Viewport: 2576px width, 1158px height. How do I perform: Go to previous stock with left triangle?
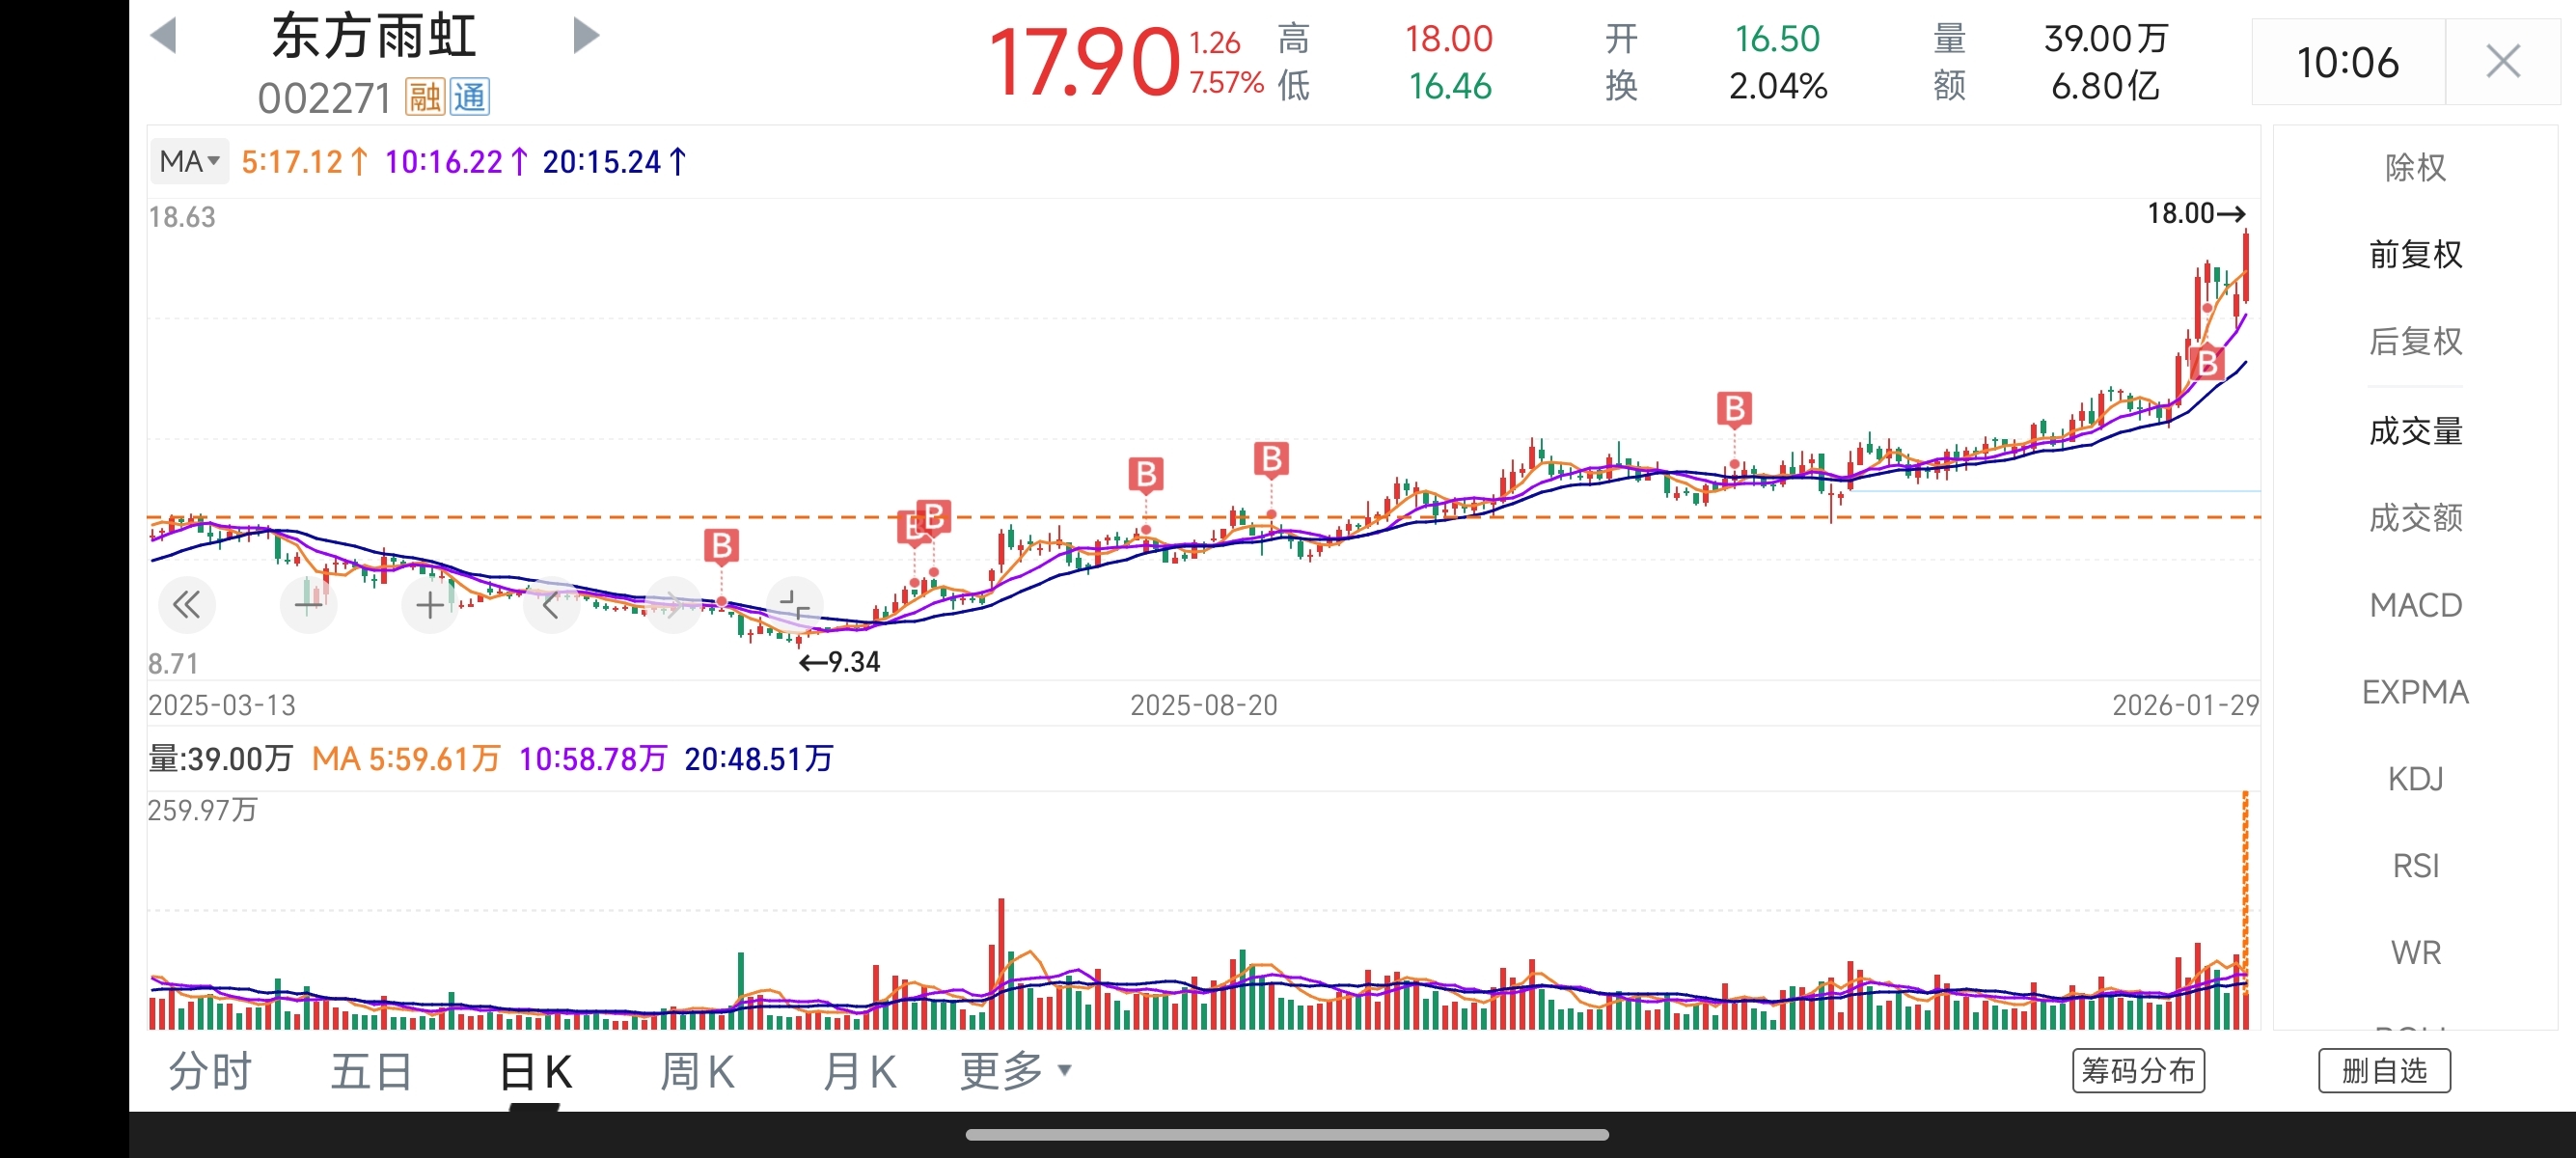163,36
